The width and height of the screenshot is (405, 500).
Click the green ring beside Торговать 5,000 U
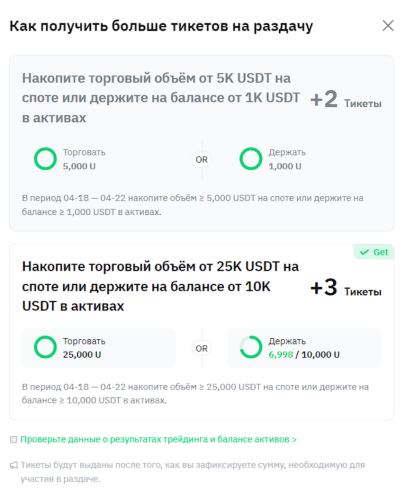pyautogui.click(x=45, y=159)
